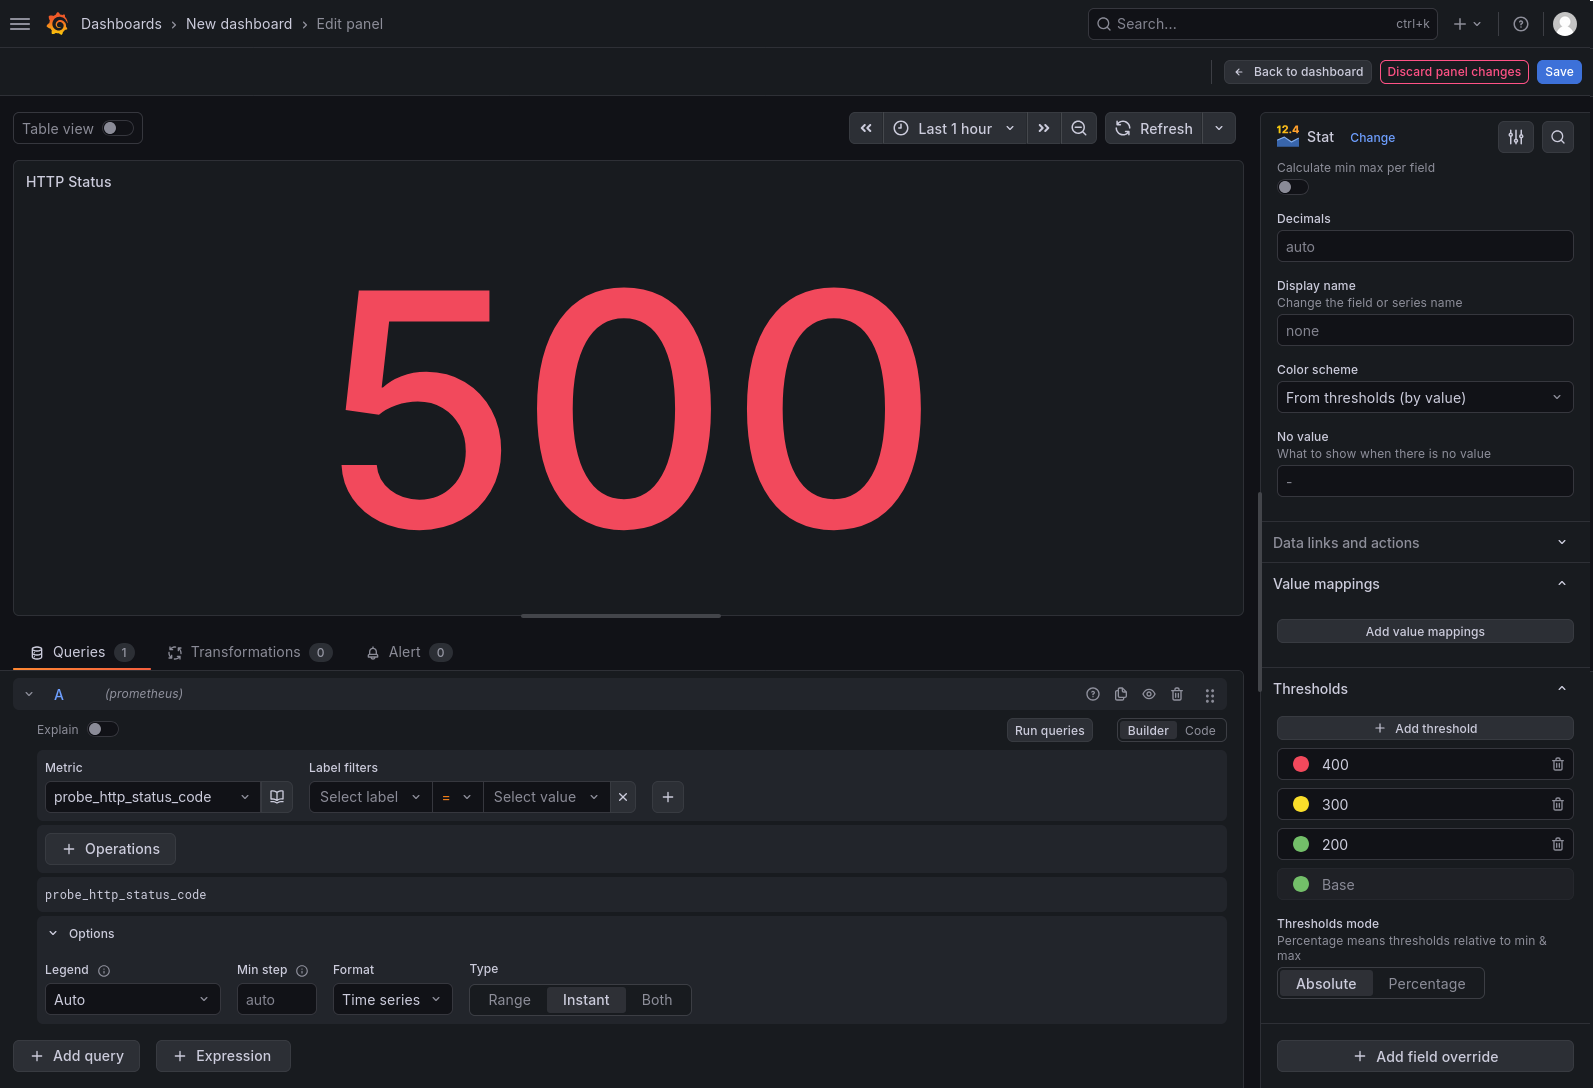Delete the 400 threshold with its trash icon
1593x1088 pixels.
tap(1558, 764)
